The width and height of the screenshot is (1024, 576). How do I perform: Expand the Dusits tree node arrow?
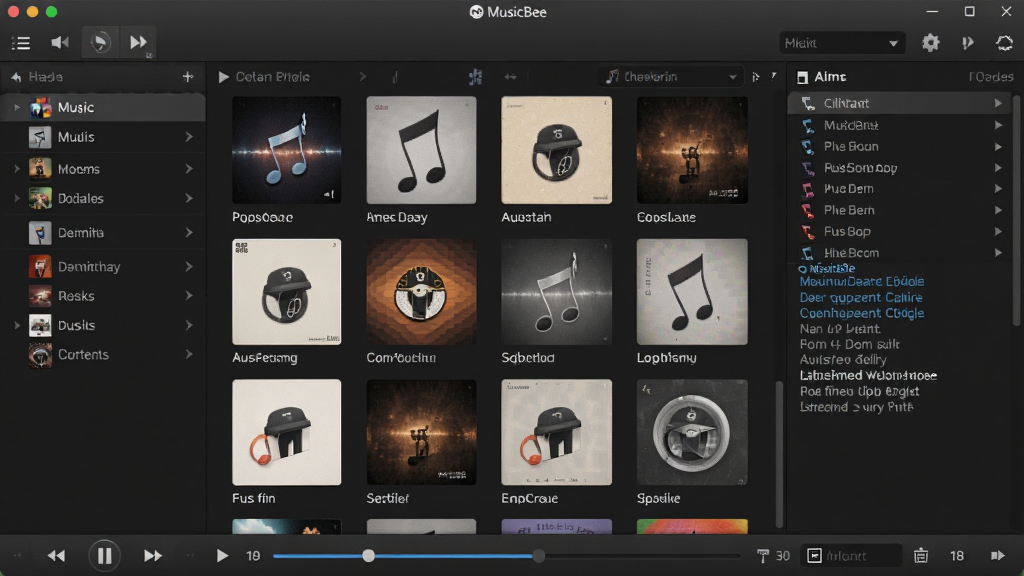pyautogui.click(x=17, y=325)
